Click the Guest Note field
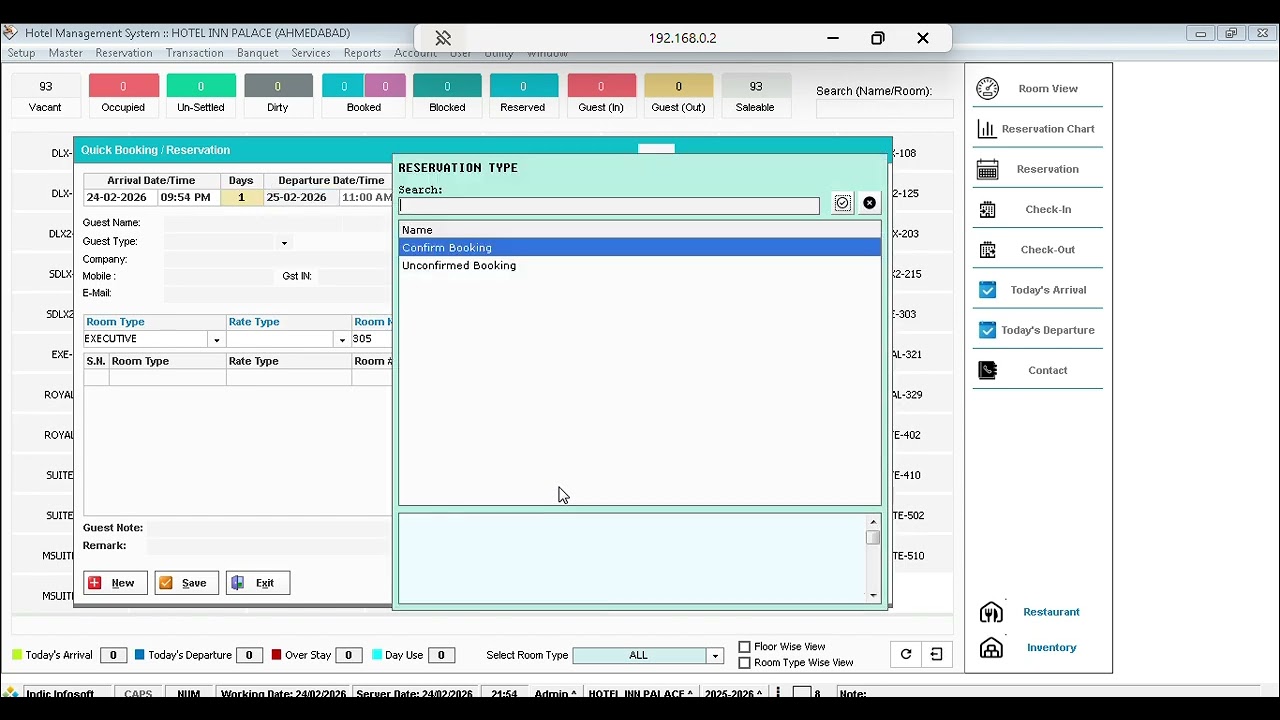 click(x=268, y=528)
